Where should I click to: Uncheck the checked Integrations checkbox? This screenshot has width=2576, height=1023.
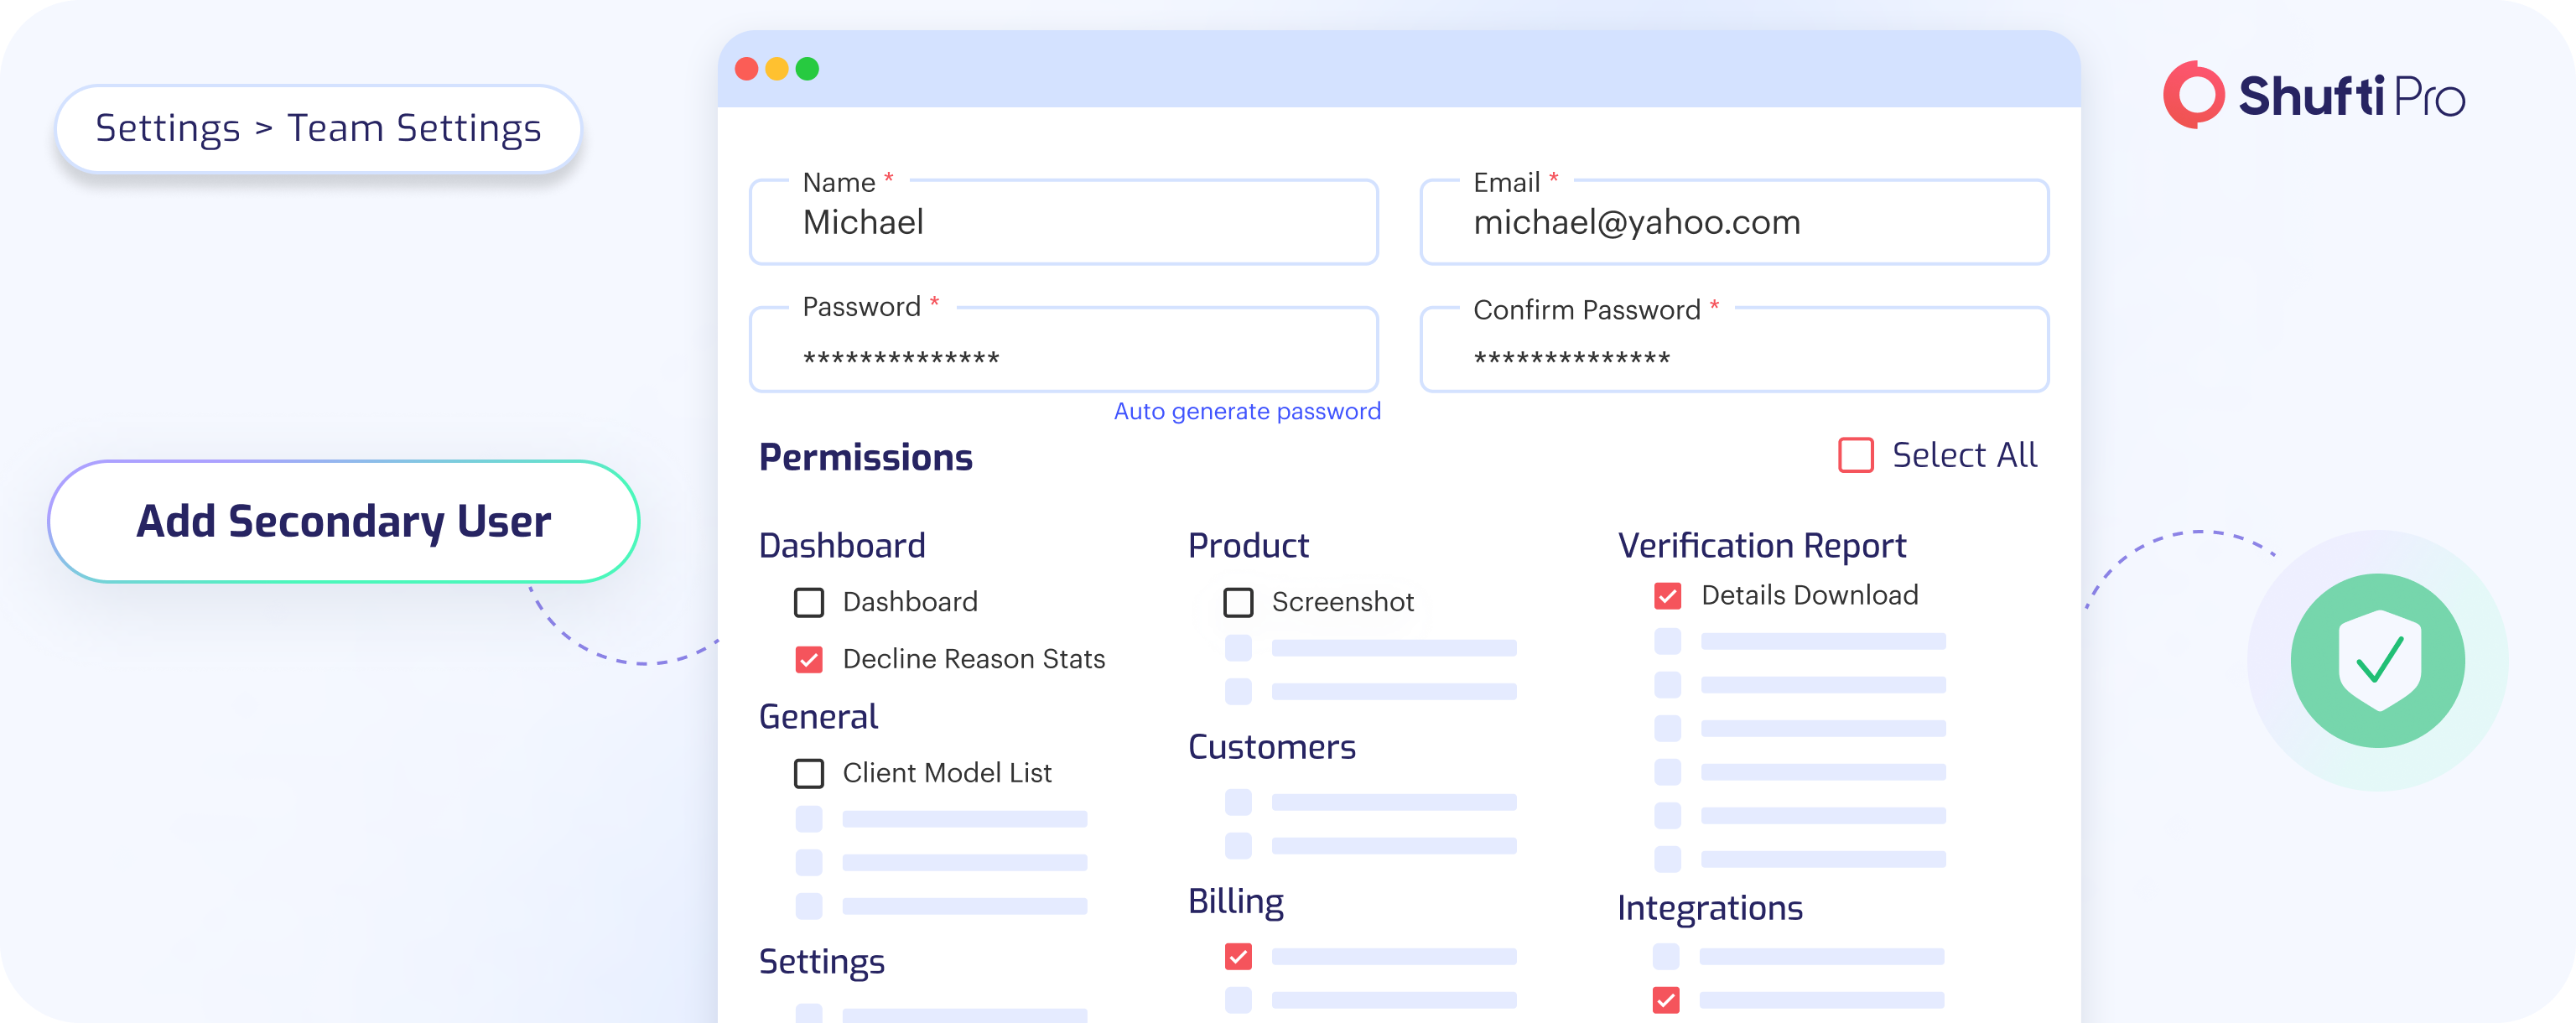(1666, 1000)
